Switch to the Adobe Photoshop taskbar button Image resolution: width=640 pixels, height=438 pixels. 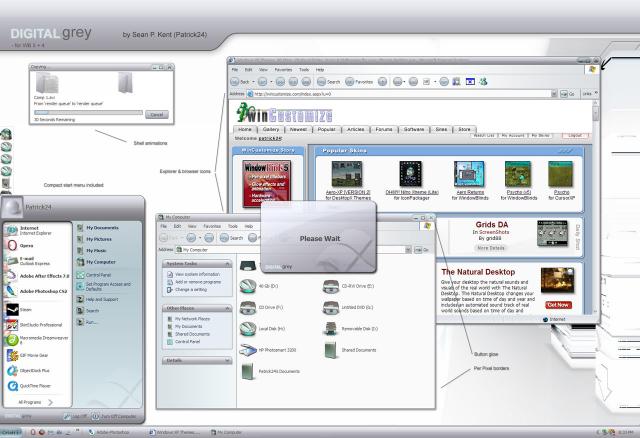pos(109,432)
